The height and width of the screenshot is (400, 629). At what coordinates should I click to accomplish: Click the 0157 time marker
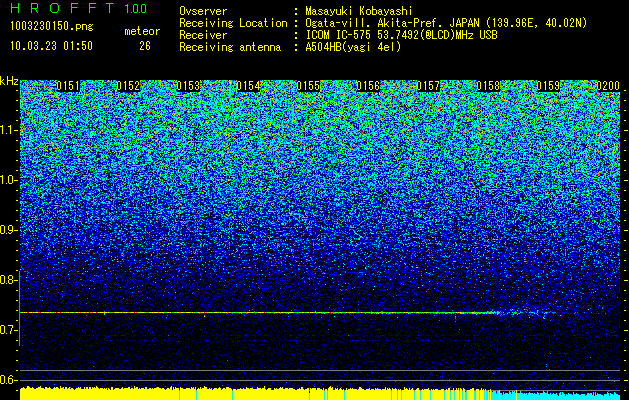pos(428,86)
